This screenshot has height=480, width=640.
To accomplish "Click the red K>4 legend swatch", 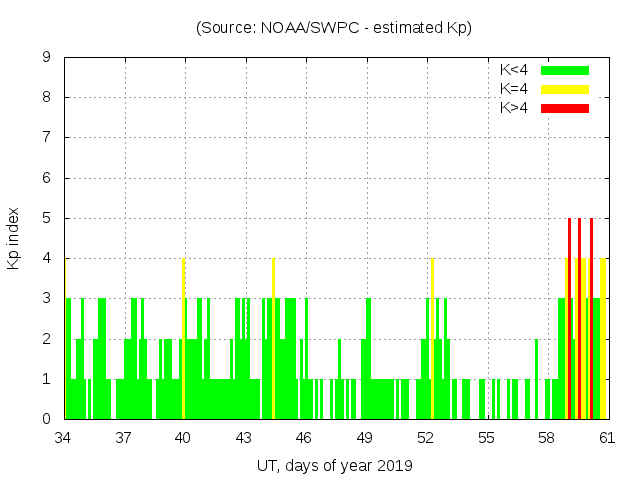I will click(x=565, y=108).
